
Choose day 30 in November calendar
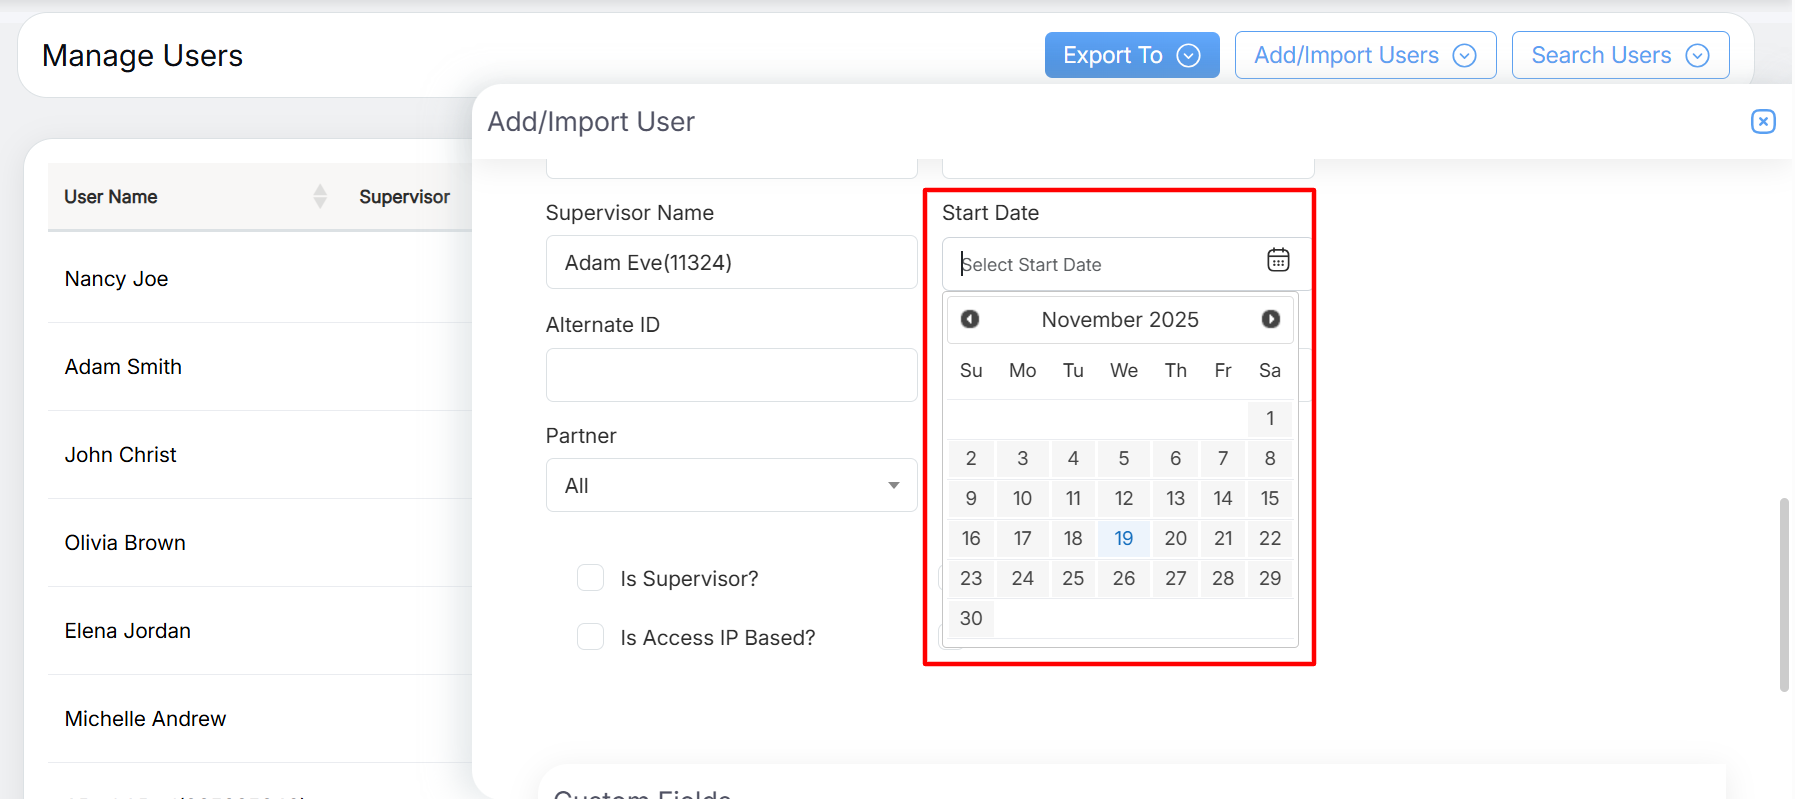(970, 618)
